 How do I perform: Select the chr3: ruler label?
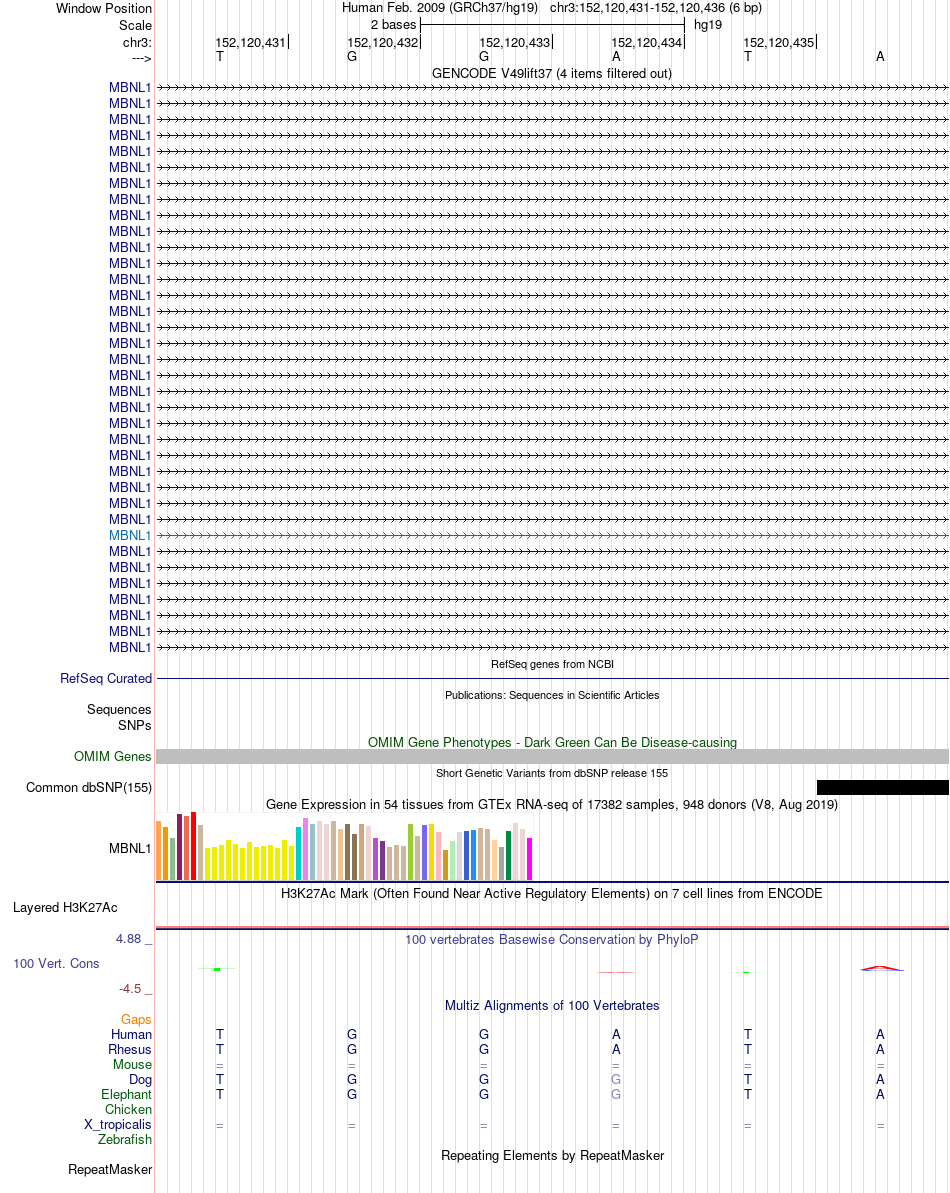coord(137,43)
